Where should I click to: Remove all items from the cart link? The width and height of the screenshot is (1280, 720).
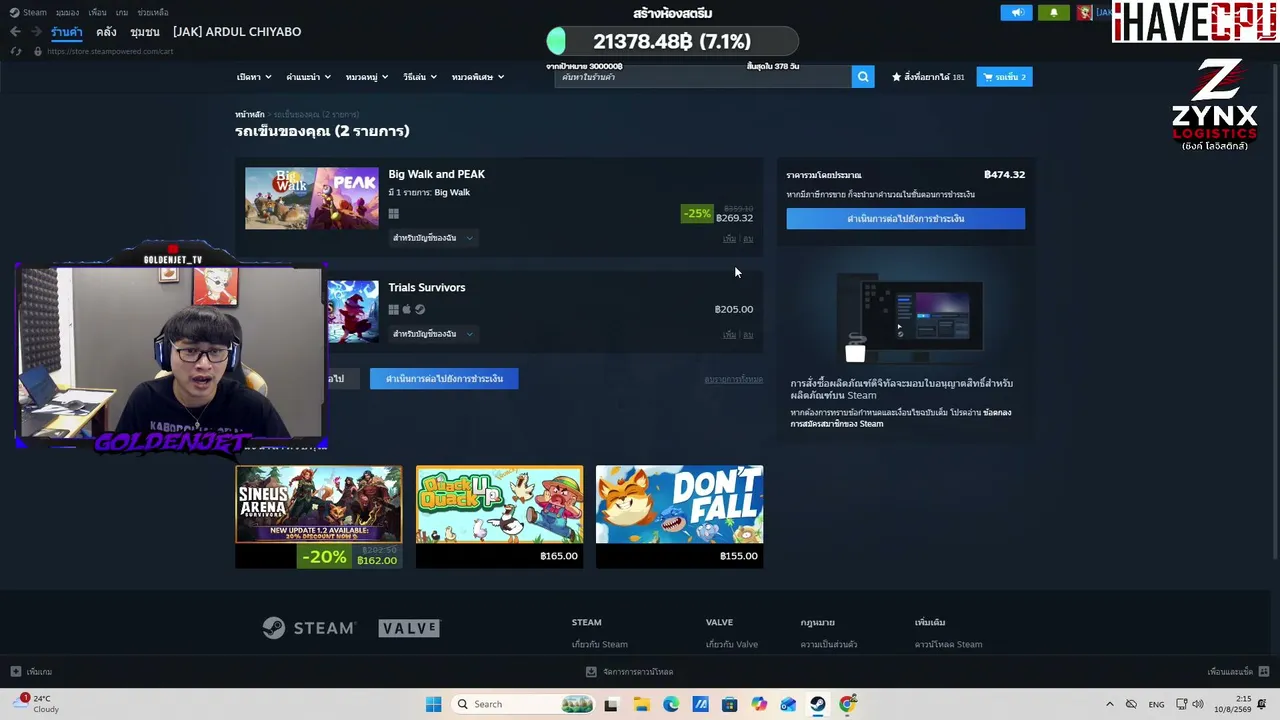click(x=733, y=380)
